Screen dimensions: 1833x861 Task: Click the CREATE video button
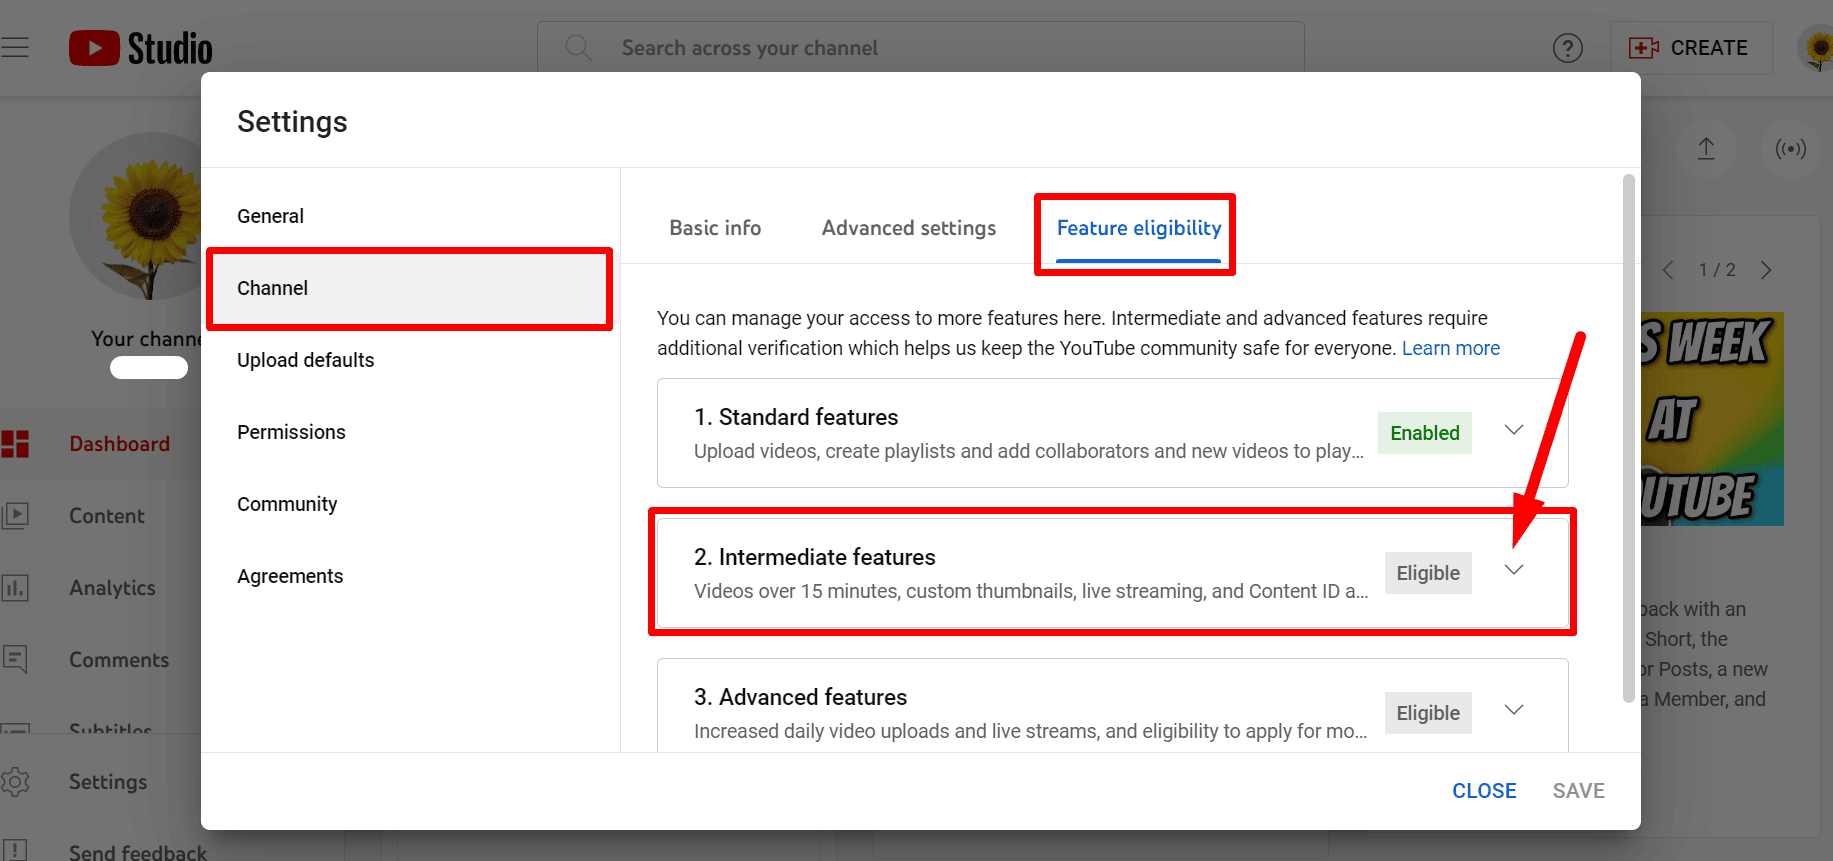coord(1690,48)
